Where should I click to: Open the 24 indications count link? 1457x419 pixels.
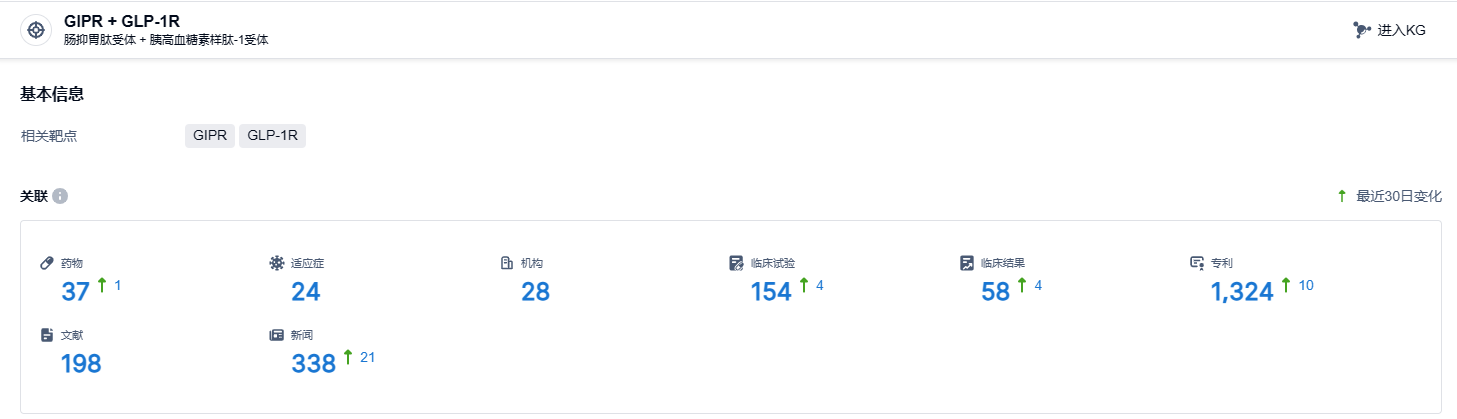point(305,292)
